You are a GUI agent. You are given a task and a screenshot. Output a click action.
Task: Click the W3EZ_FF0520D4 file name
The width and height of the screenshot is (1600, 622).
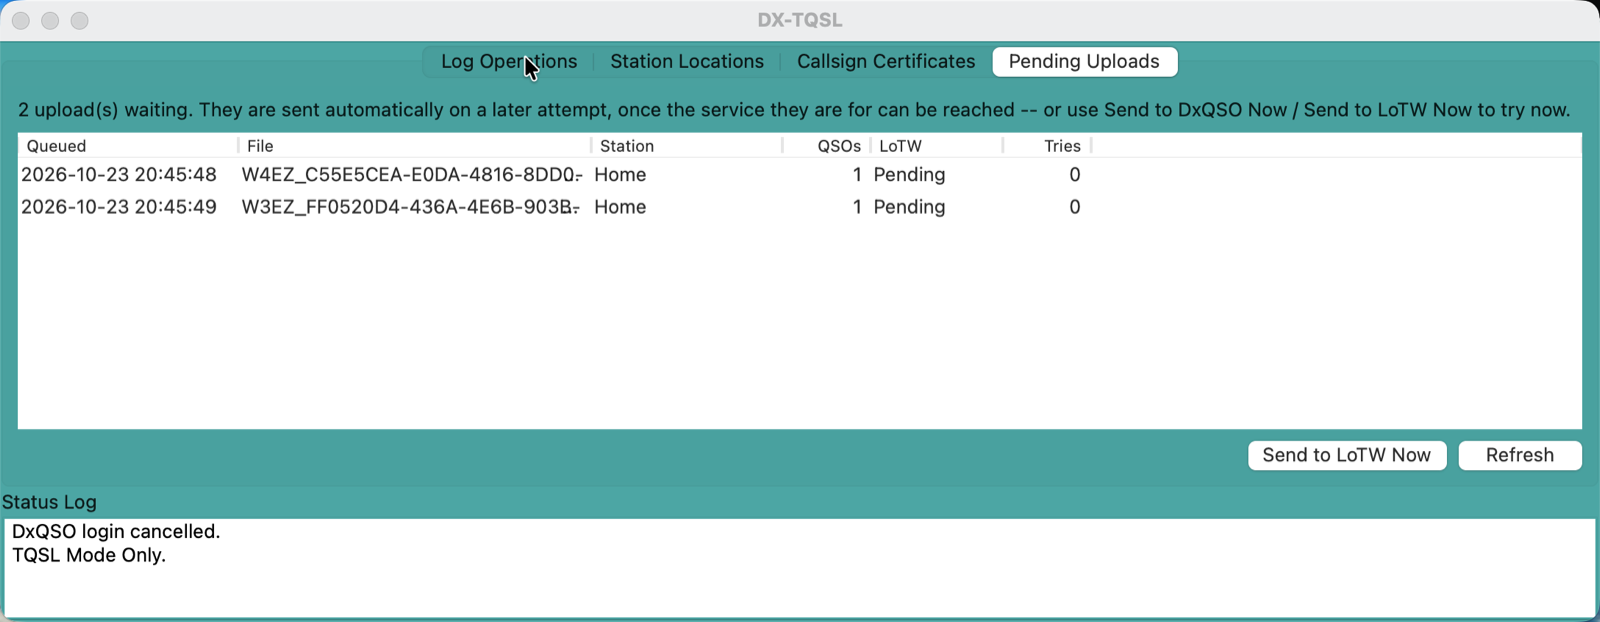(x=411, y=207)
